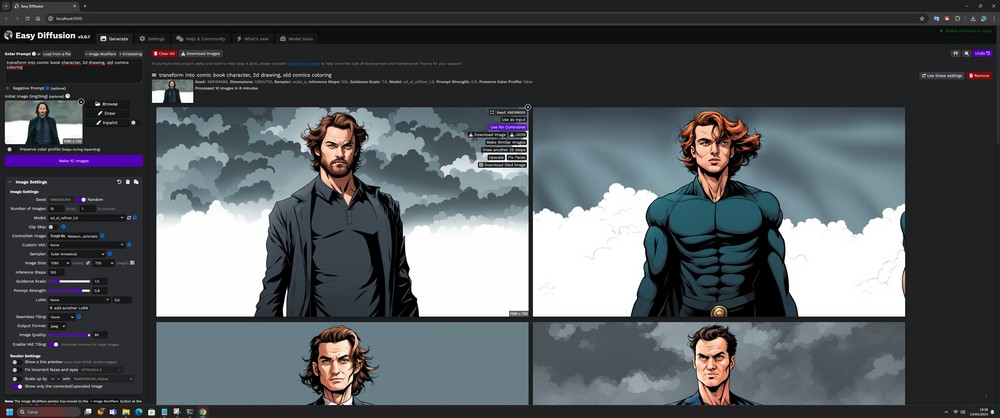Image resolution: width=1000 pixels, height=418 pixels.
Task: Click the magnifier zoom icon near Undo
Action: 965,53
